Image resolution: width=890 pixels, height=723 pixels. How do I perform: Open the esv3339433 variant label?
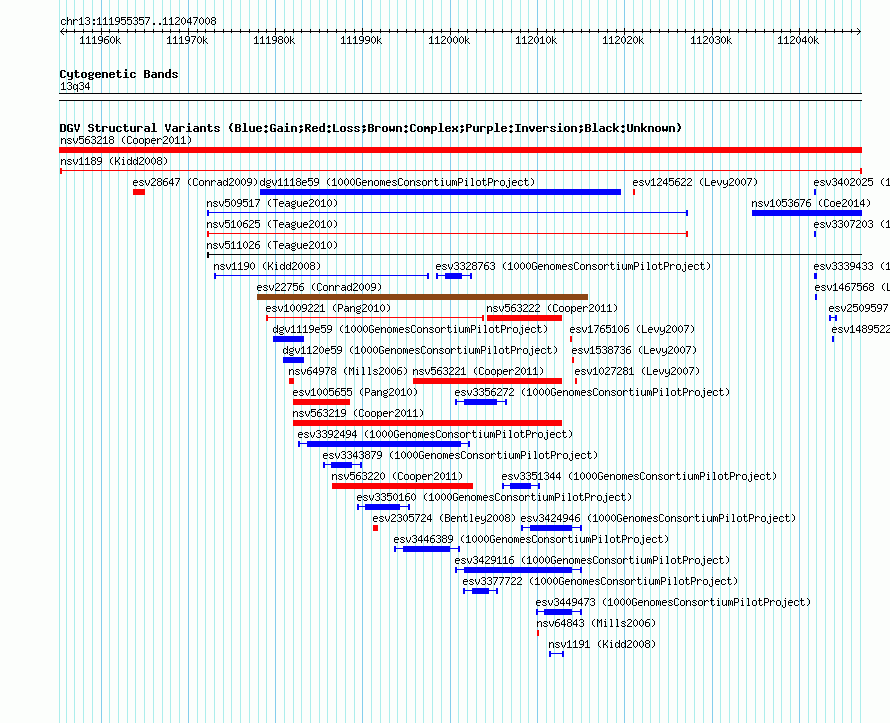[851, 266]
